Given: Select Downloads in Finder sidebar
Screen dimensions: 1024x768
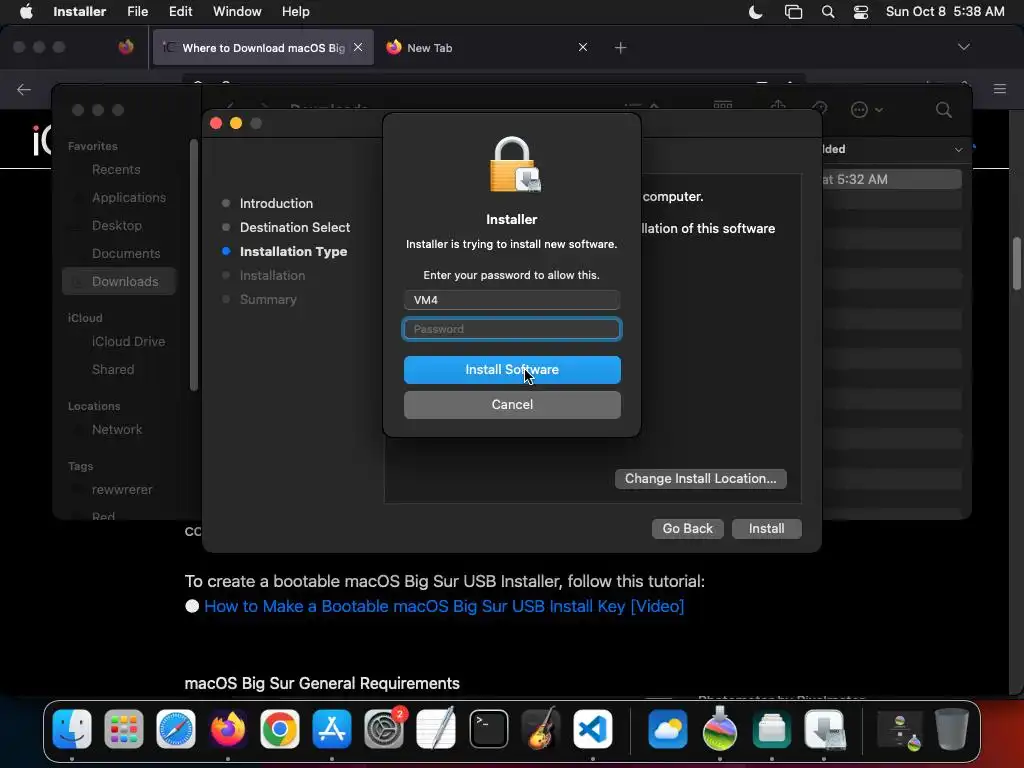Looking at the screenshot, I should (x=120, y=281).
